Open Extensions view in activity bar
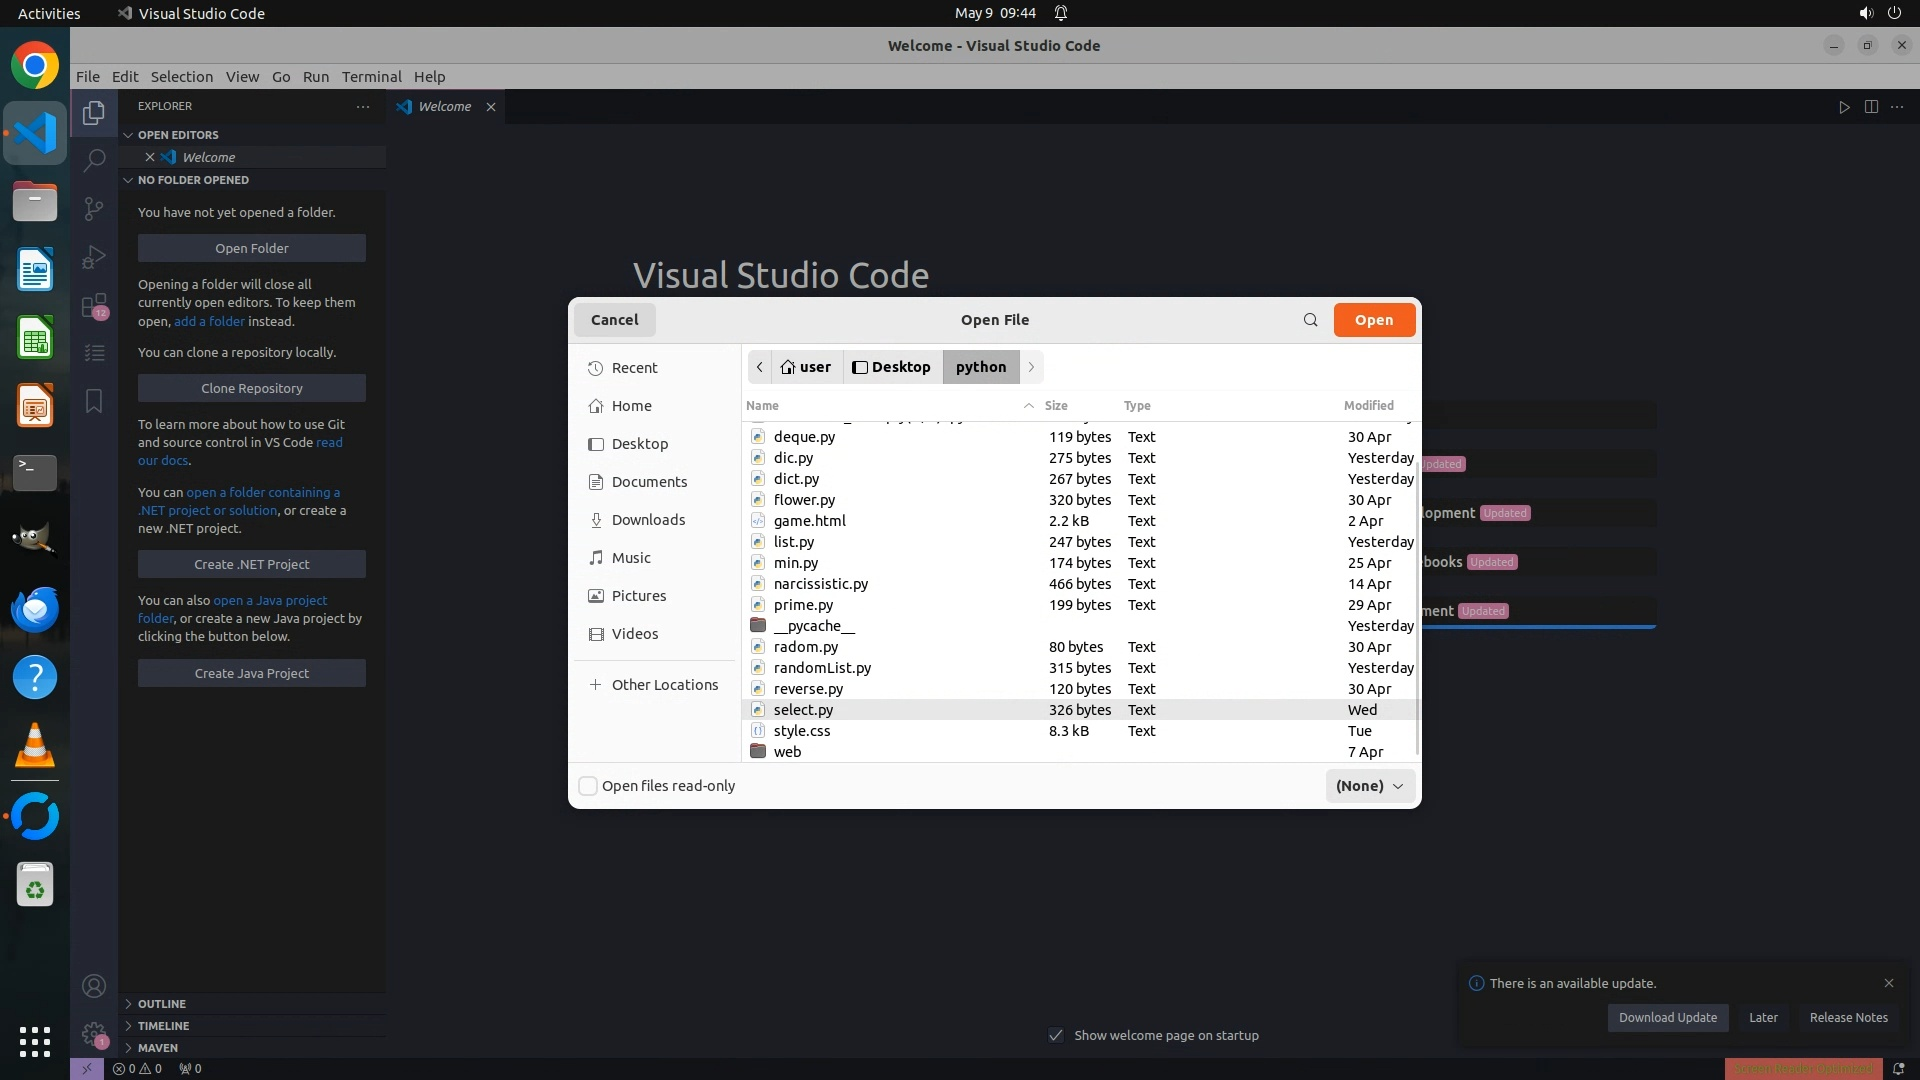 click(94, 305)
